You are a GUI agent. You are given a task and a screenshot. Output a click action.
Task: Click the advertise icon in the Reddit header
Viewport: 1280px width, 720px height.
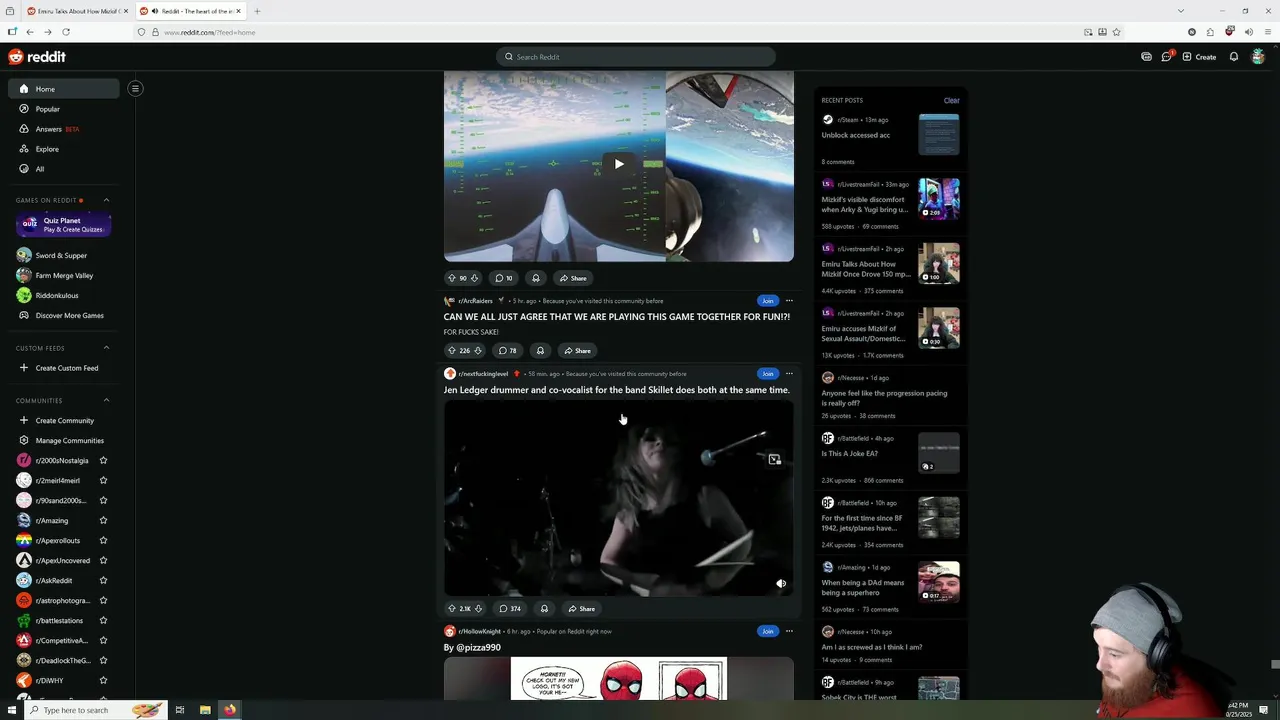1146,57
